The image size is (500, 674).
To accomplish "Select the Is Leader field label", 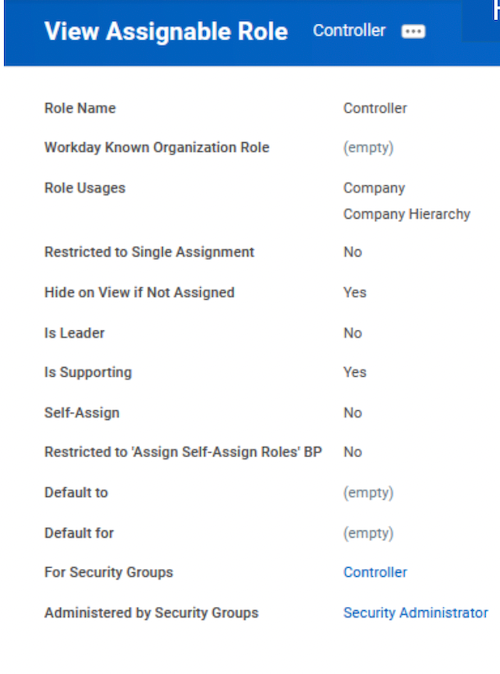I will 74,333.
